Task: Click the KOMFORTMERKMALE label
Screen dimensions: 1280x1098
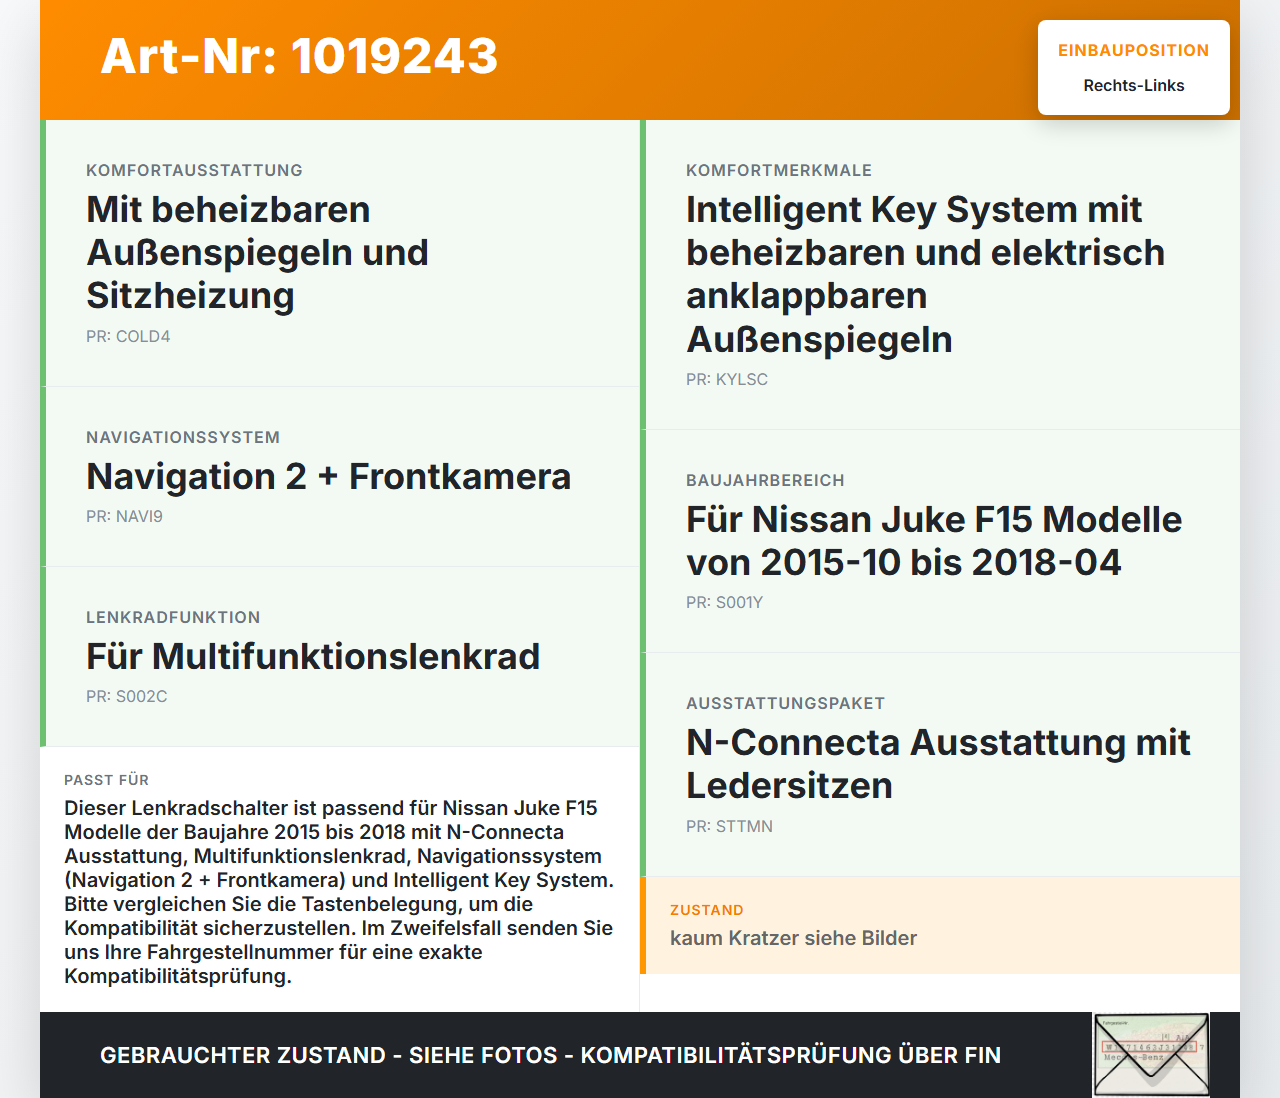Action: click(x=779, y=170)
